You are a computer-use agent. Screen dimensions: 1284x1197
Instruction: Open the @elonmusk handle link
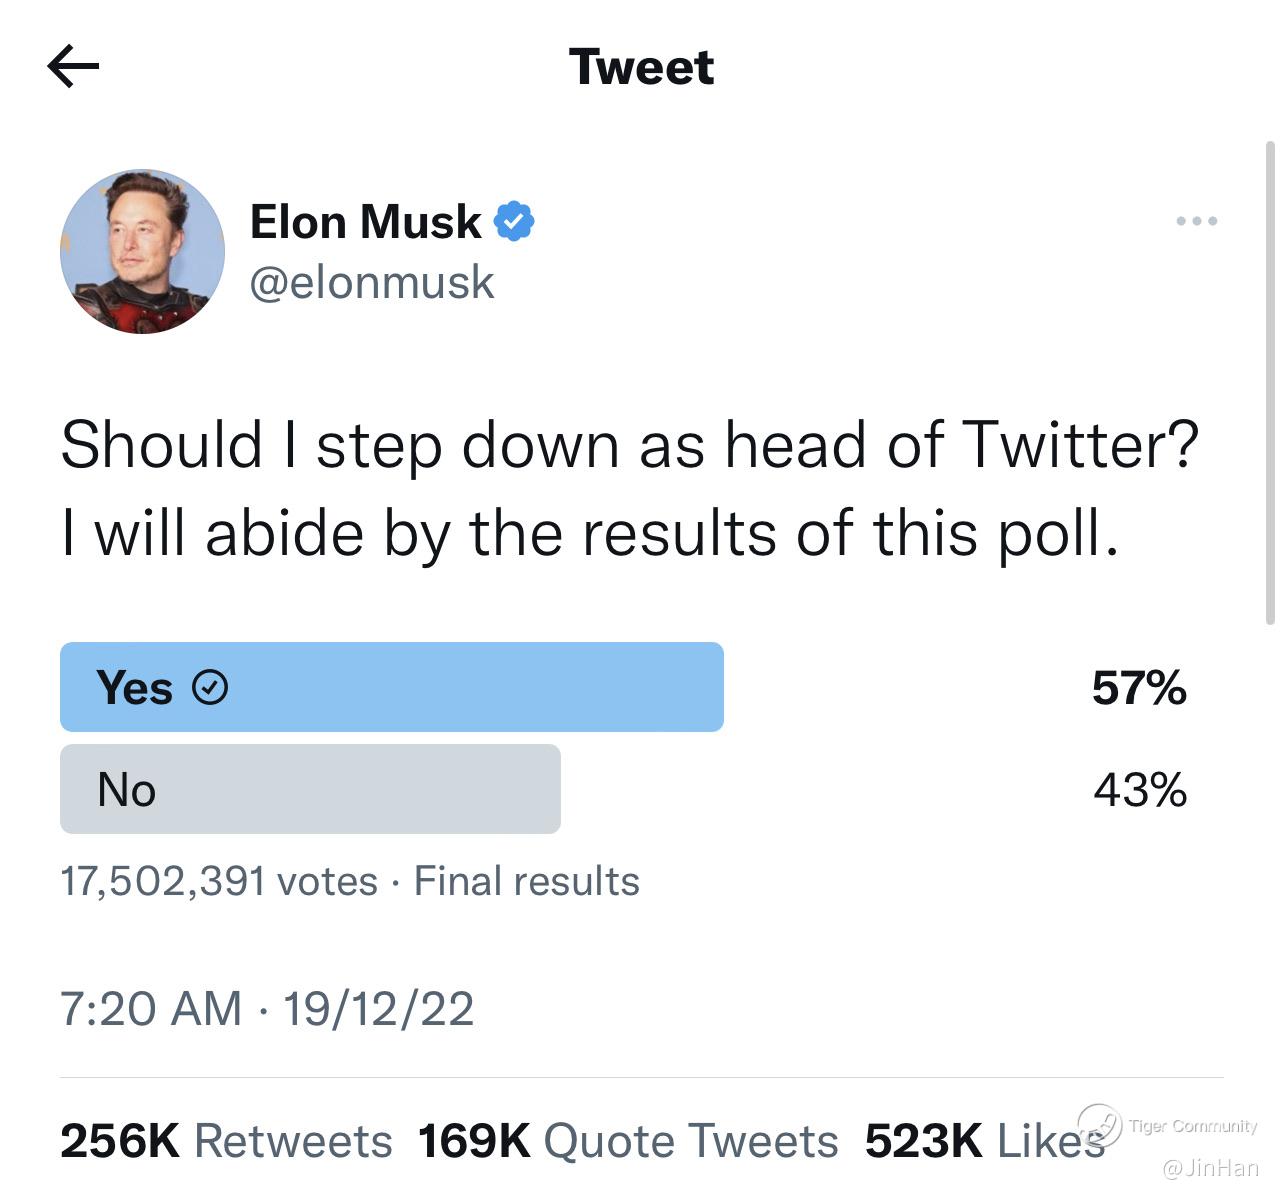point(372,282)
